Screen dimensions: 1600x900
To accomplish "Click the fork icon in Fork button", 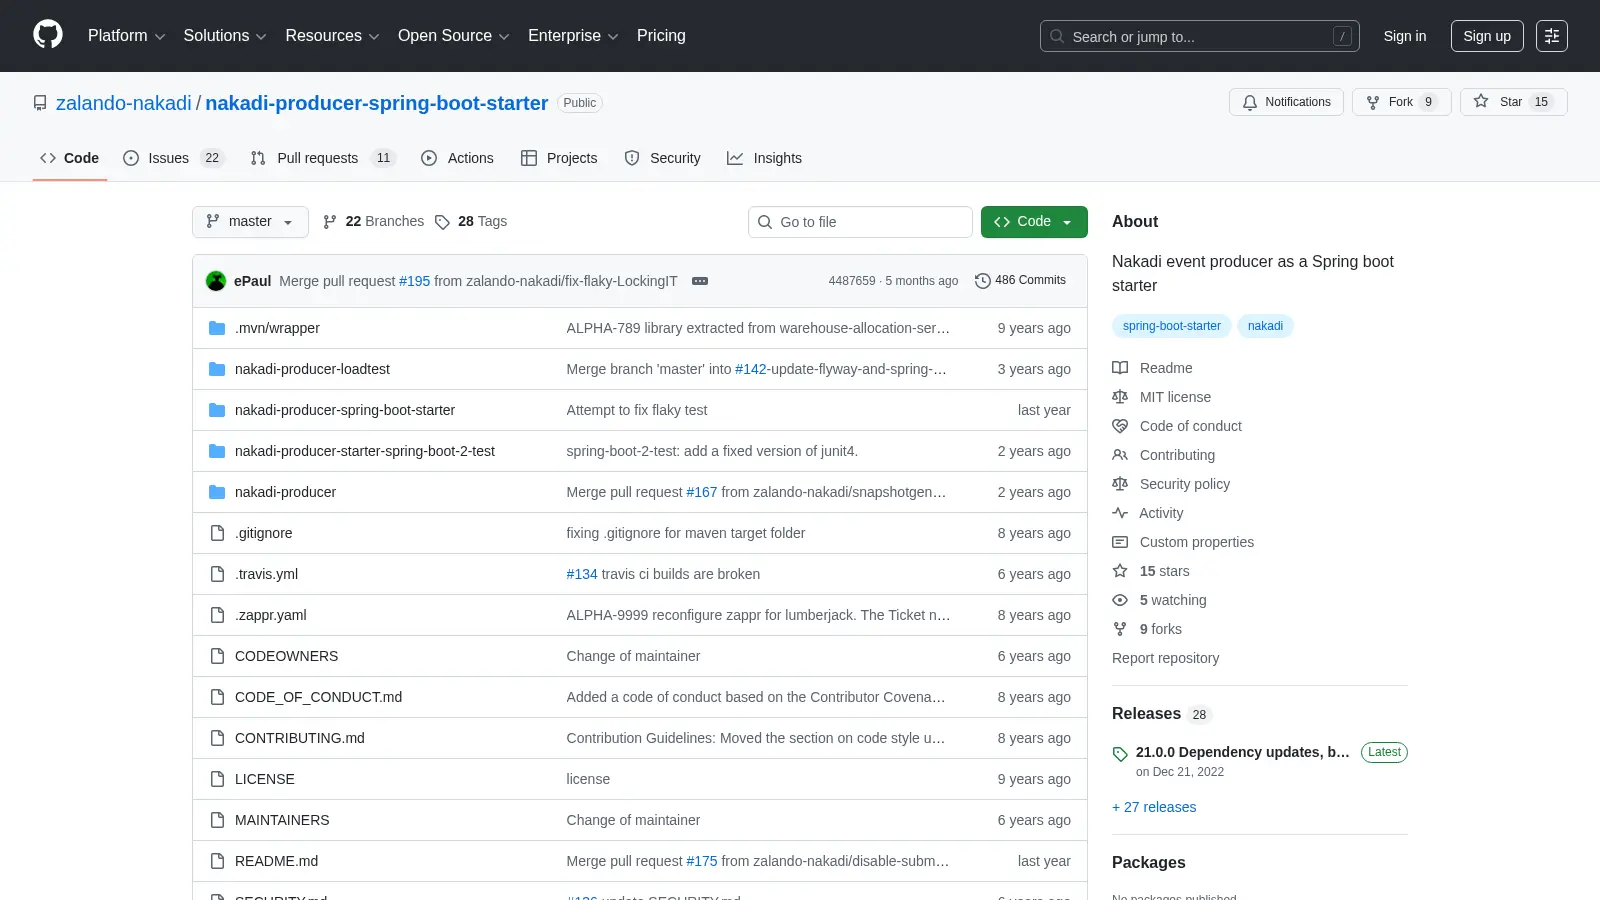I will (1373, 102).
